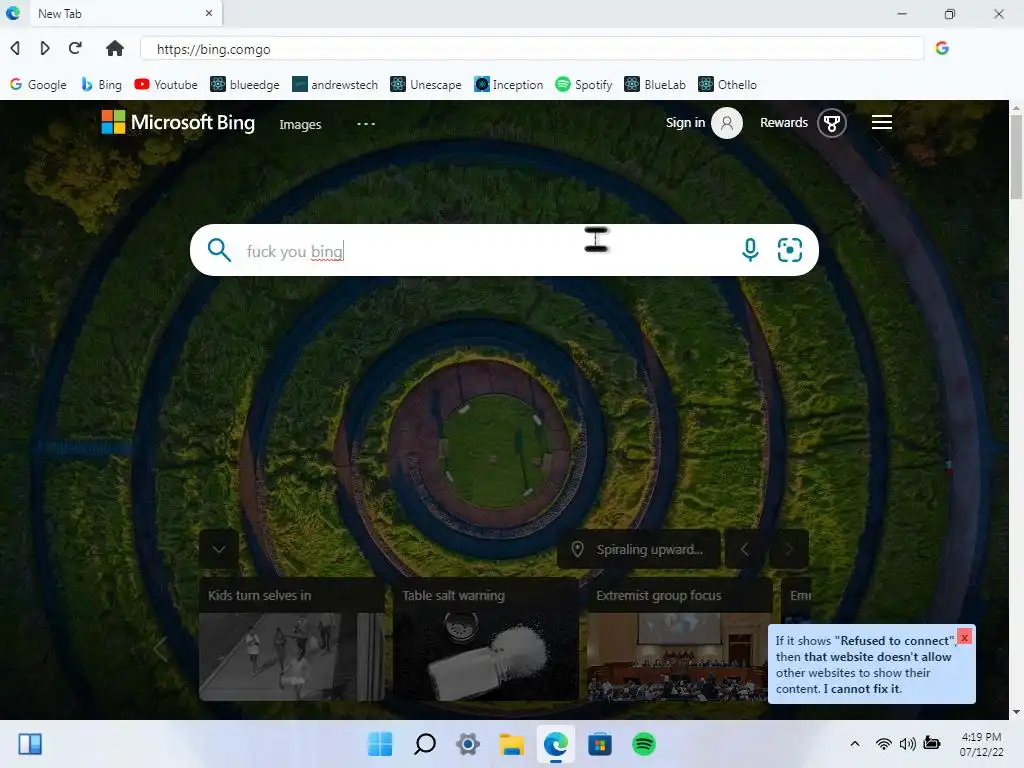Open the clock showing 4:19 PM
The width and height of the screenshot is (1024, 768).
click(x=981, y=744)
